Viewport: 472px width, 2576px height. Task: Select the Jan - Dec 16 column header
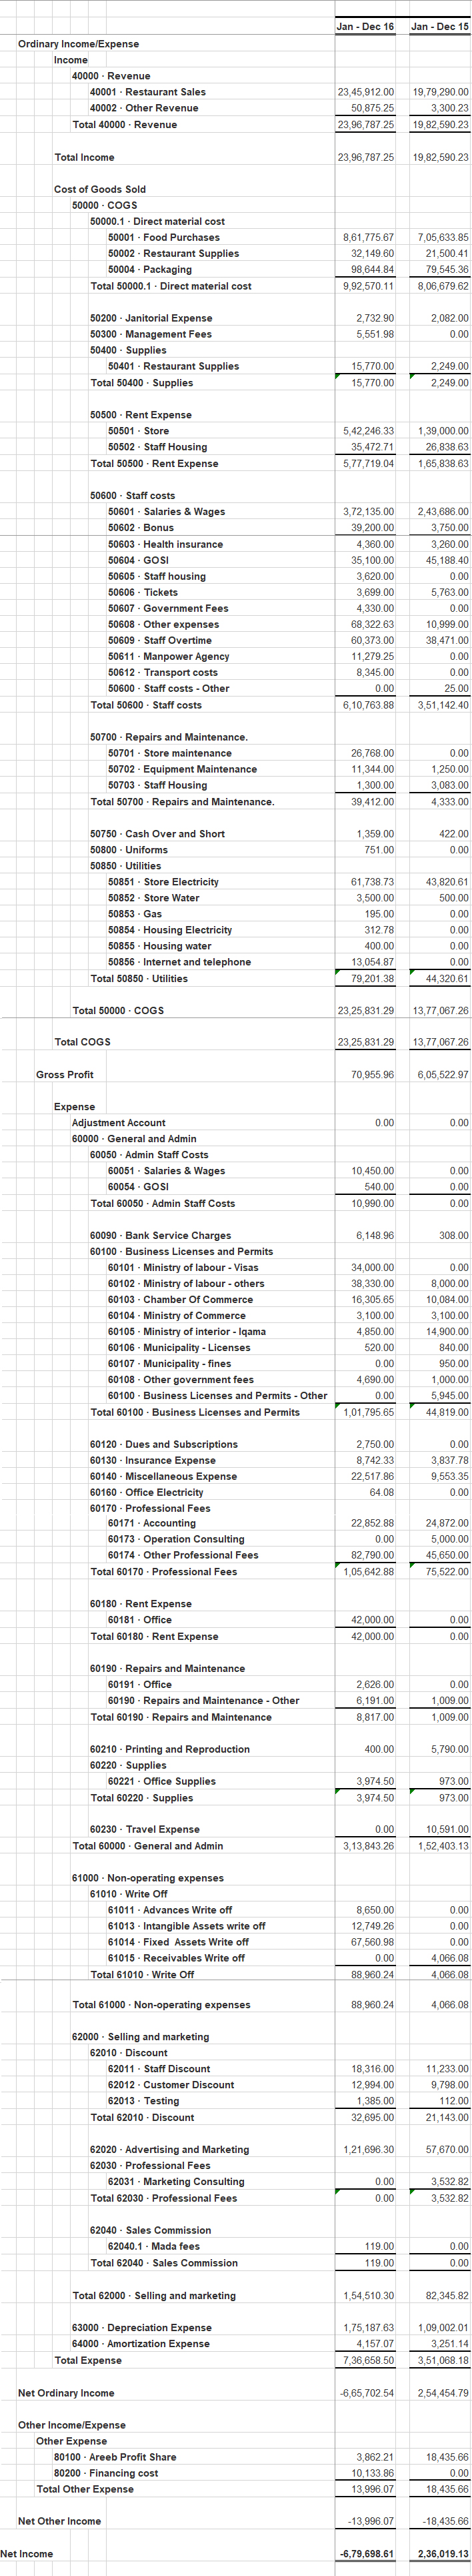366,26
